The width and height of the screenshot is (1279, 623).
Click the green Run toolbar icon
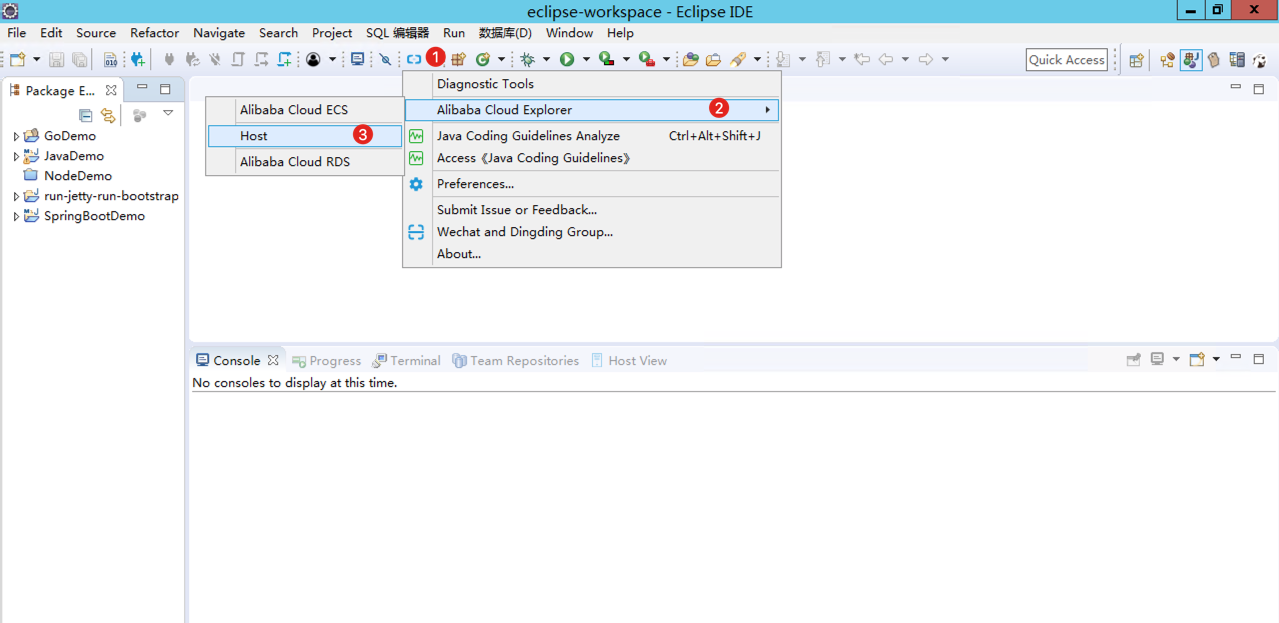click(x=567, y=60)
